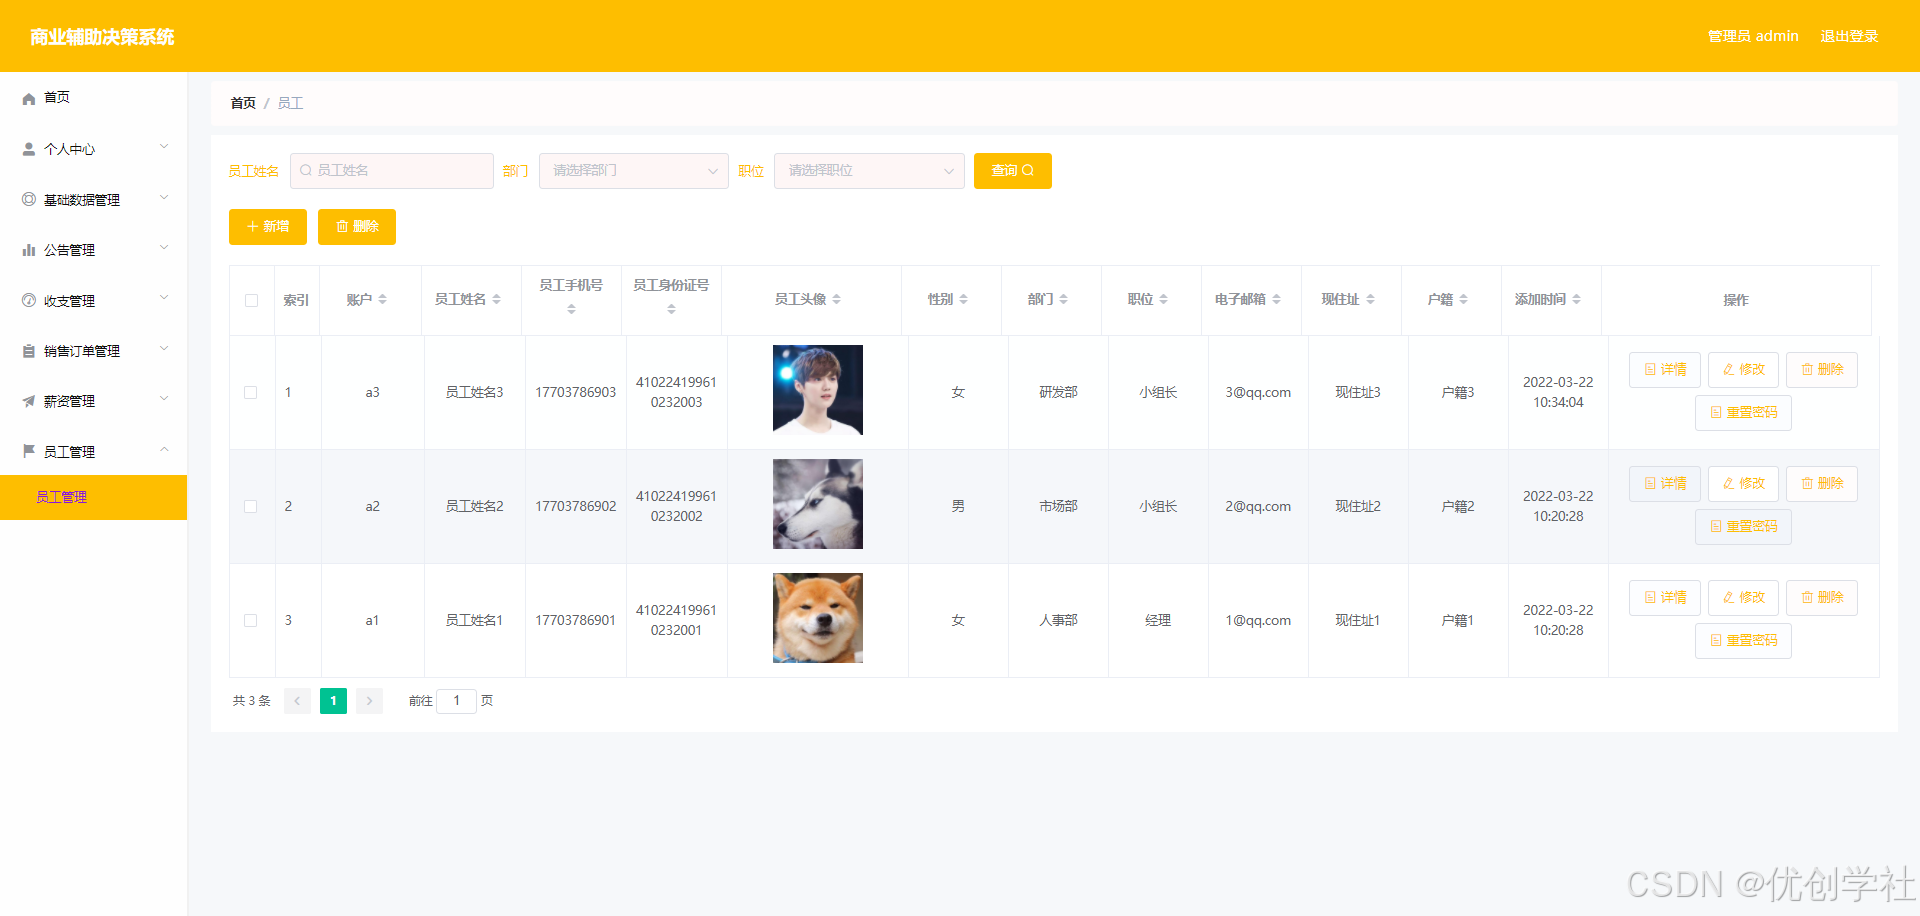The height and width of the screenshot is (916, 1920).
Task: Expand 个人中心 menu chevron
Action: (x=164, y=147)
